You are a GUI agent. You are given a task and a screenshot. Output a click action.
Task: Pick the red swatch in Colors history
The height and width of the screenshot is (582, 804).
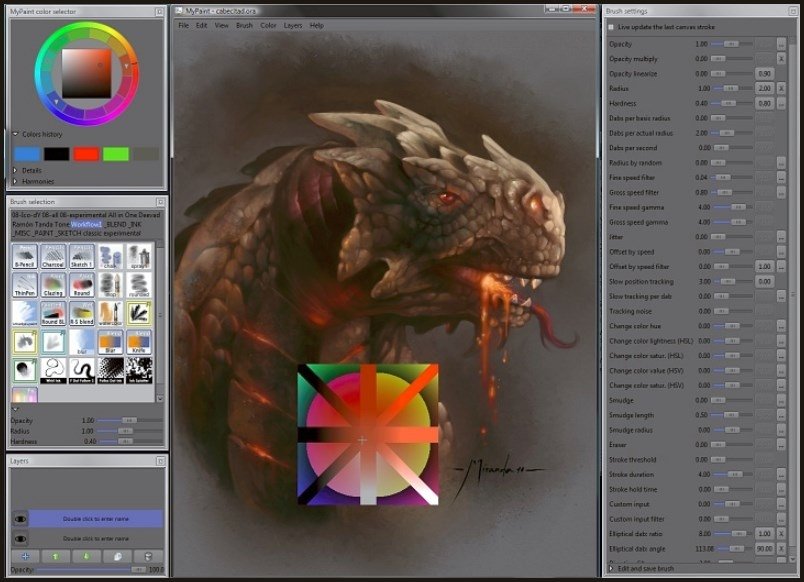[86, 154]
